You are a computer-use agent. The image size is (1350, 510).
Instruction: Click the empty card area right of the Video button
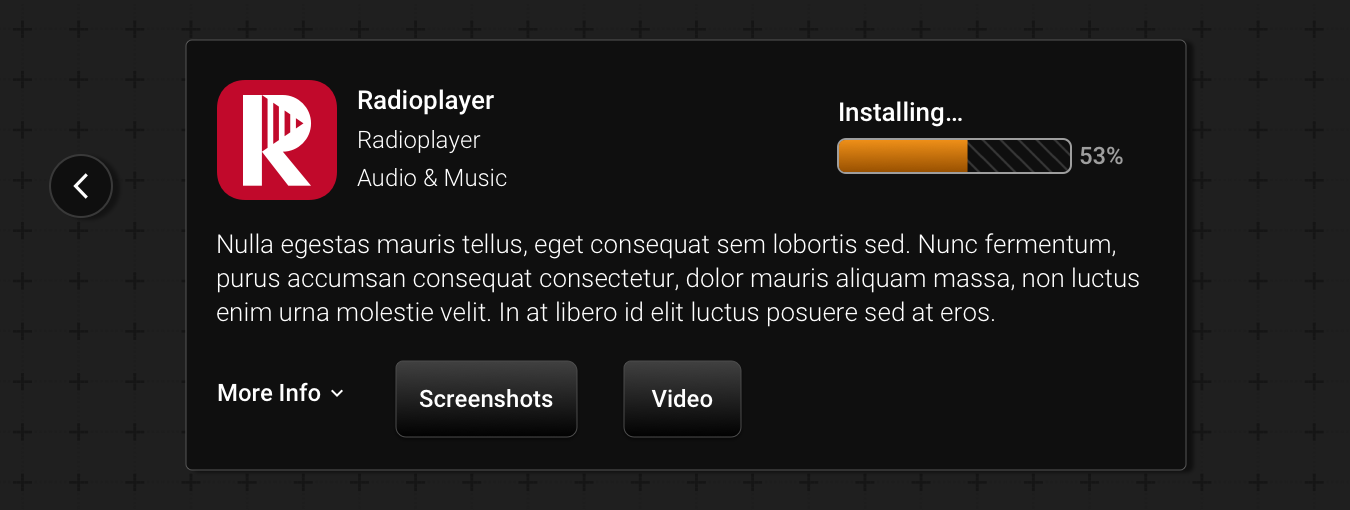click(x=960, y=399)
